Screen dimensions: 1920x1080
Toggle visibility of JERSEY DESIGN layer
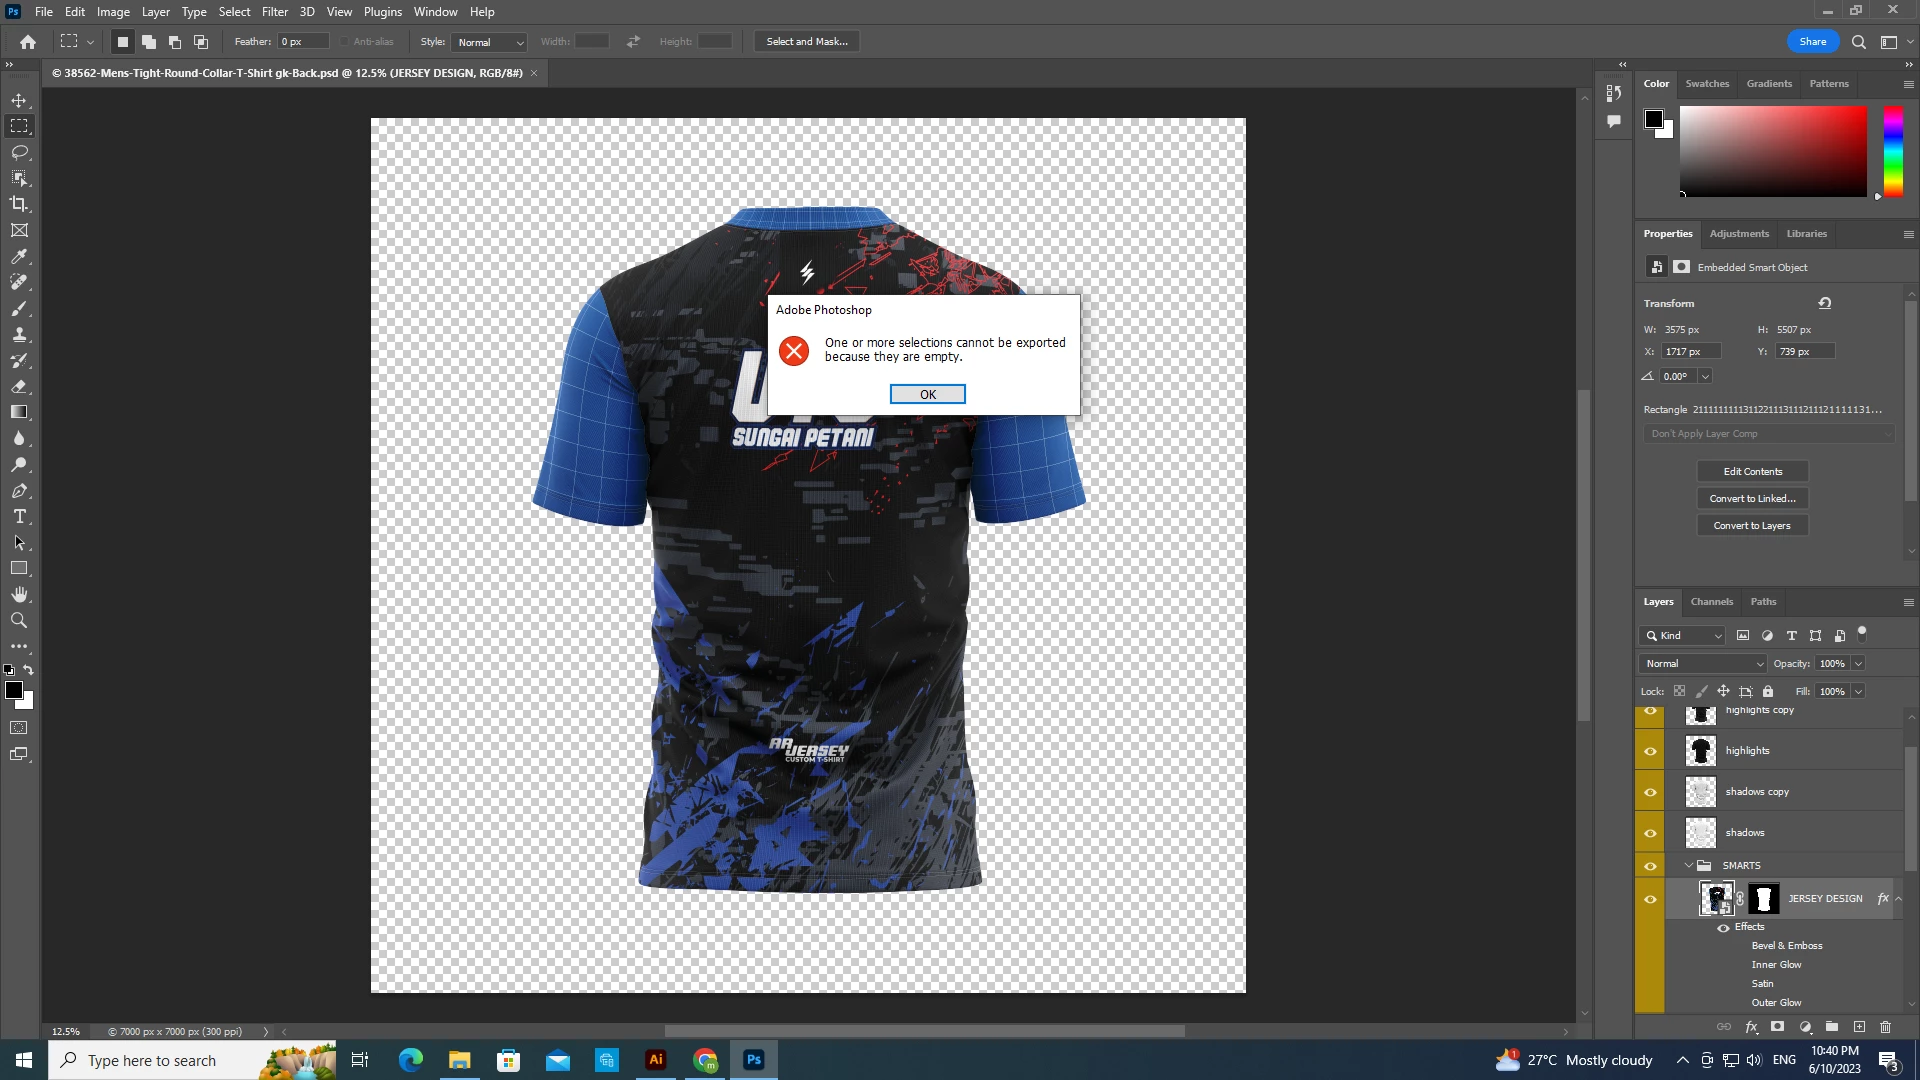pos(1650,899)
